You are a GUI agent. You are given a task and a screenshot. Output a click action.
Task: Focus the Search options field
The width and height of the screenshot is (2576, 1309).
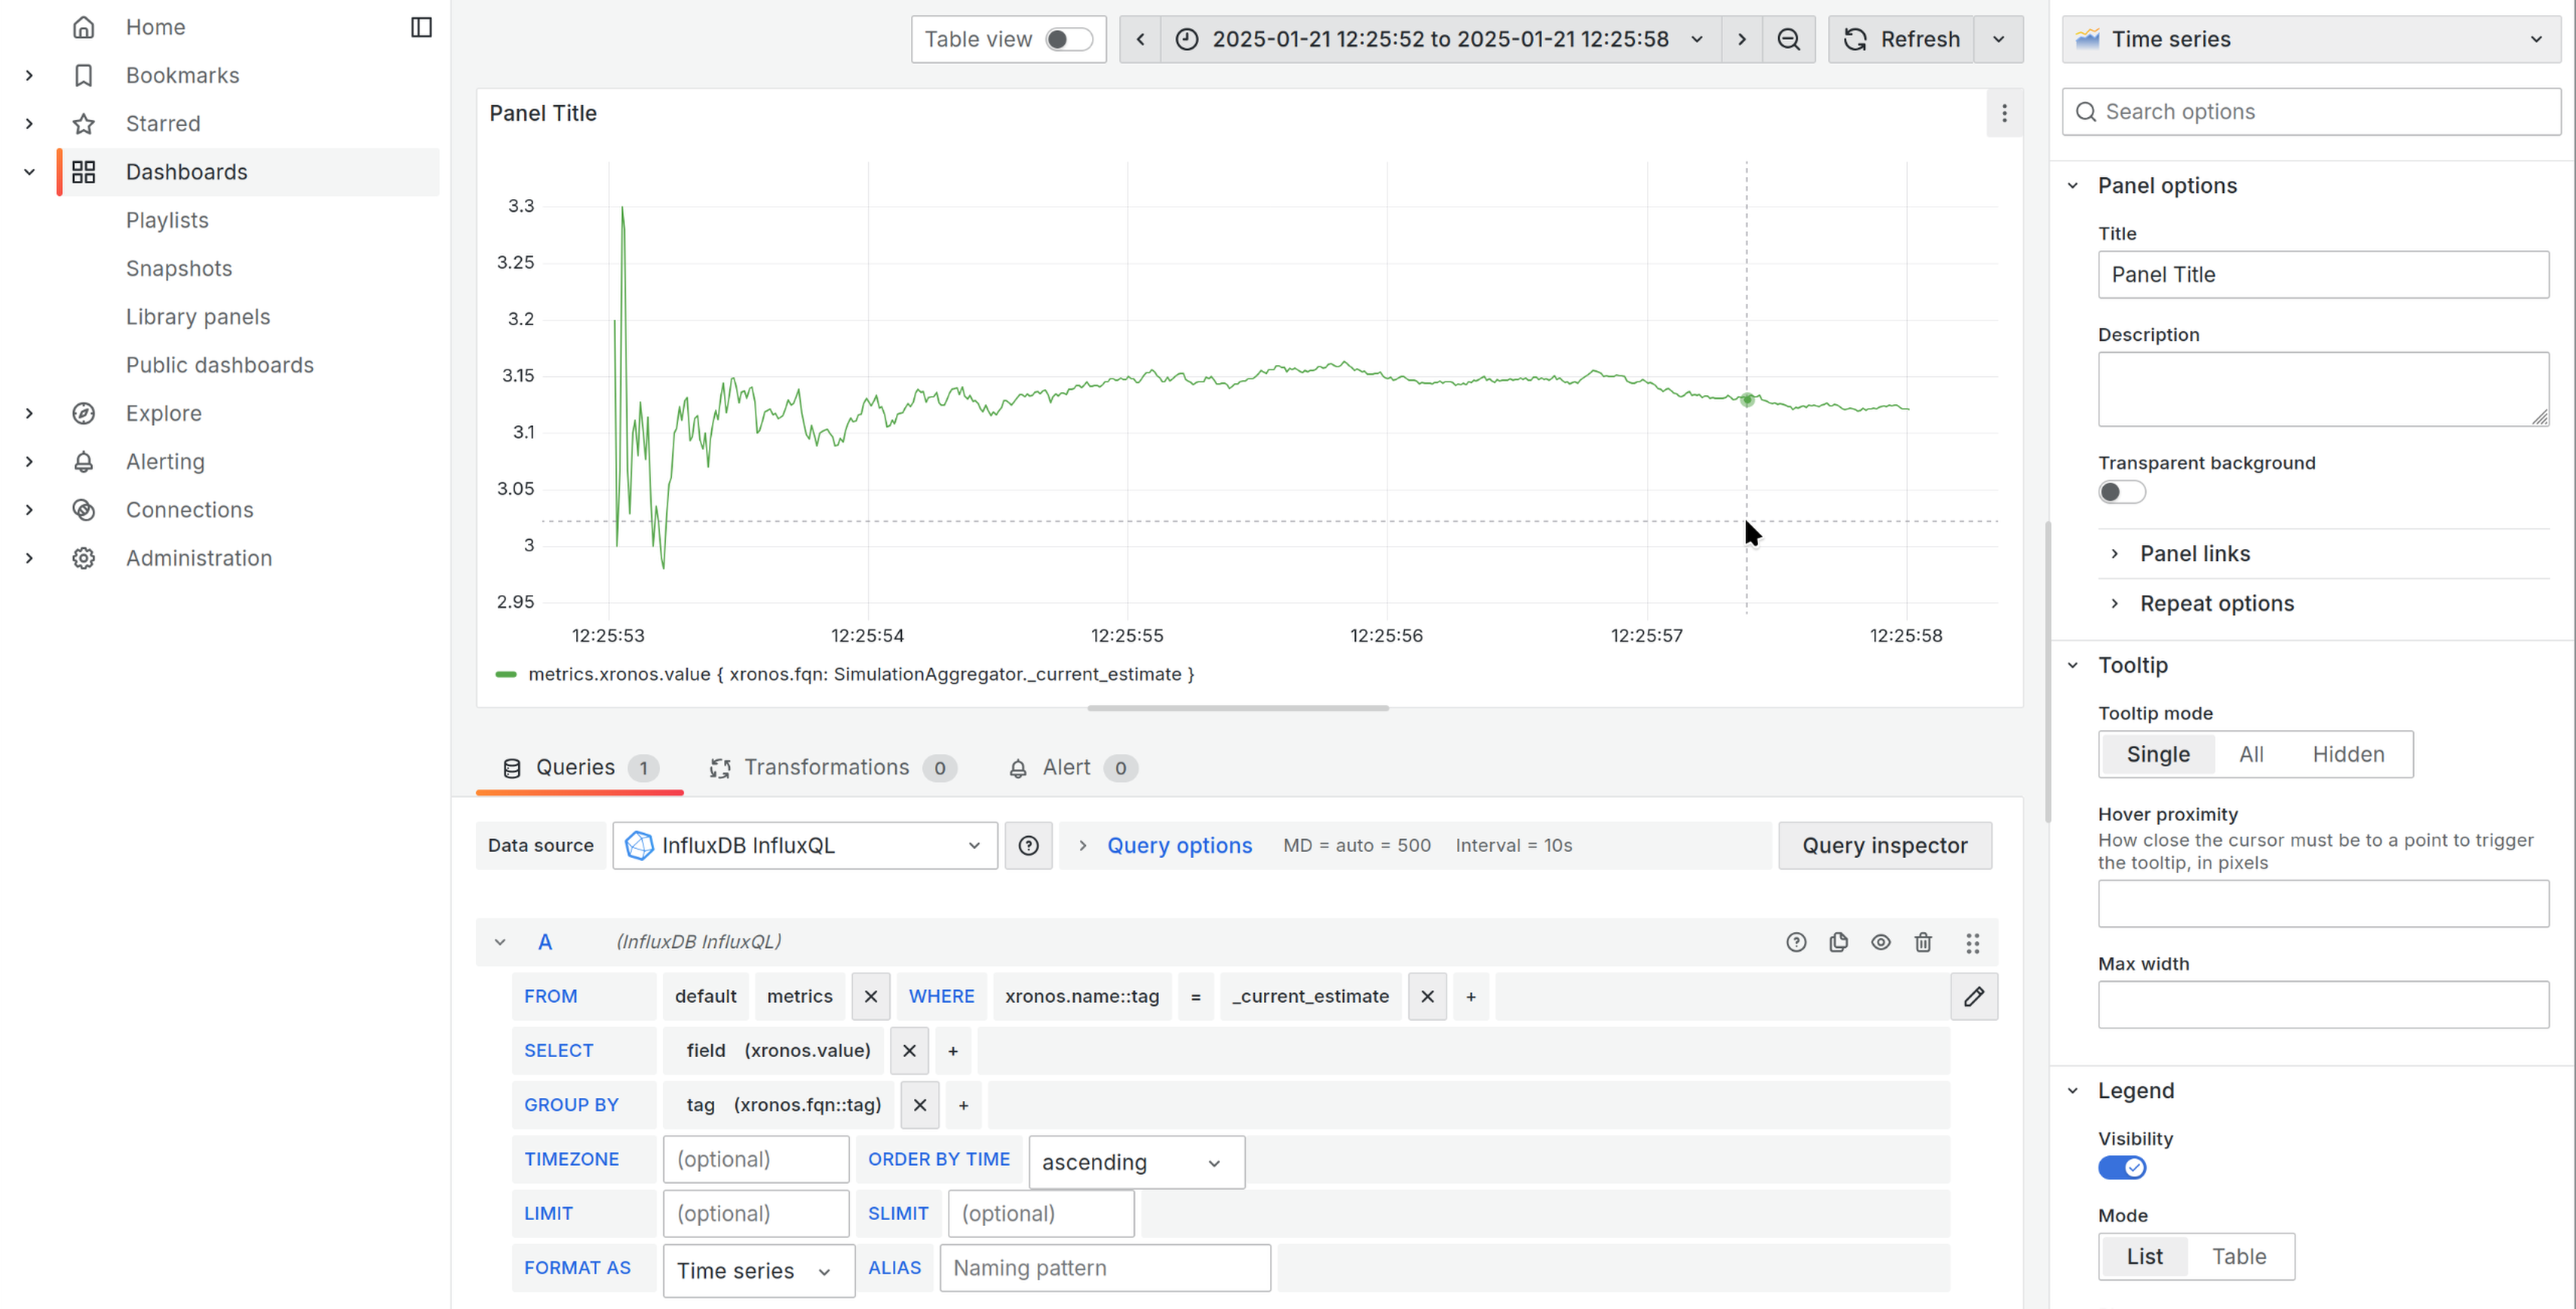coord(2311,111)
